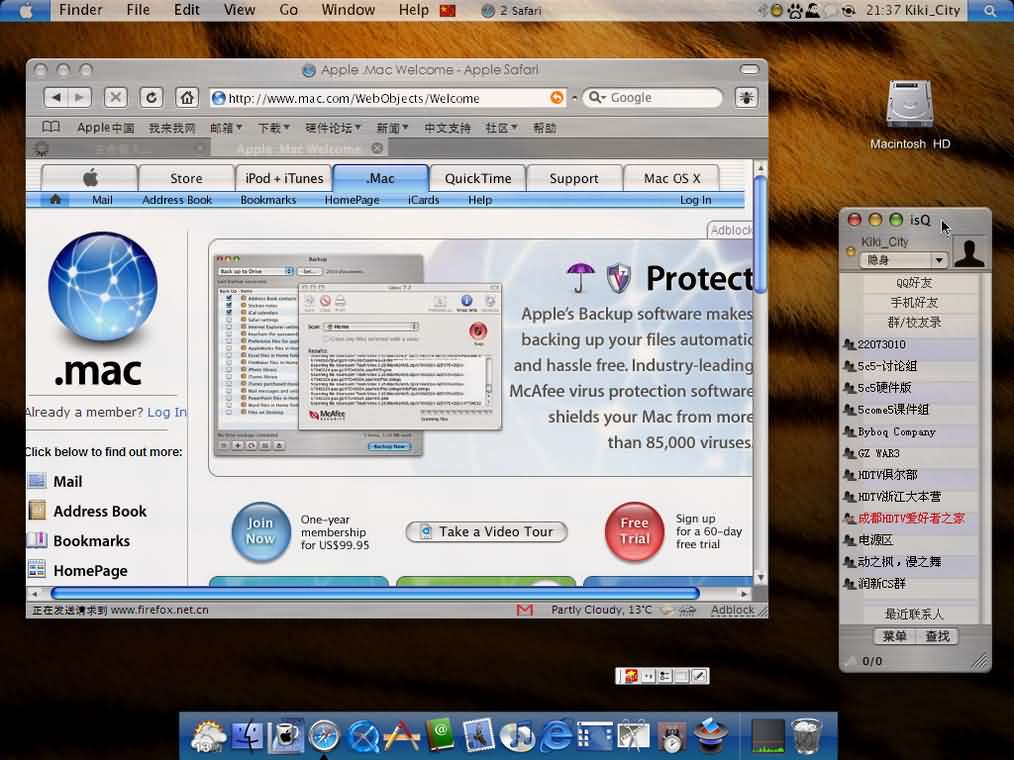Click the orange RSS icon in address bar
This screenshot has width=1014, height=760.
tap(556, 98)
